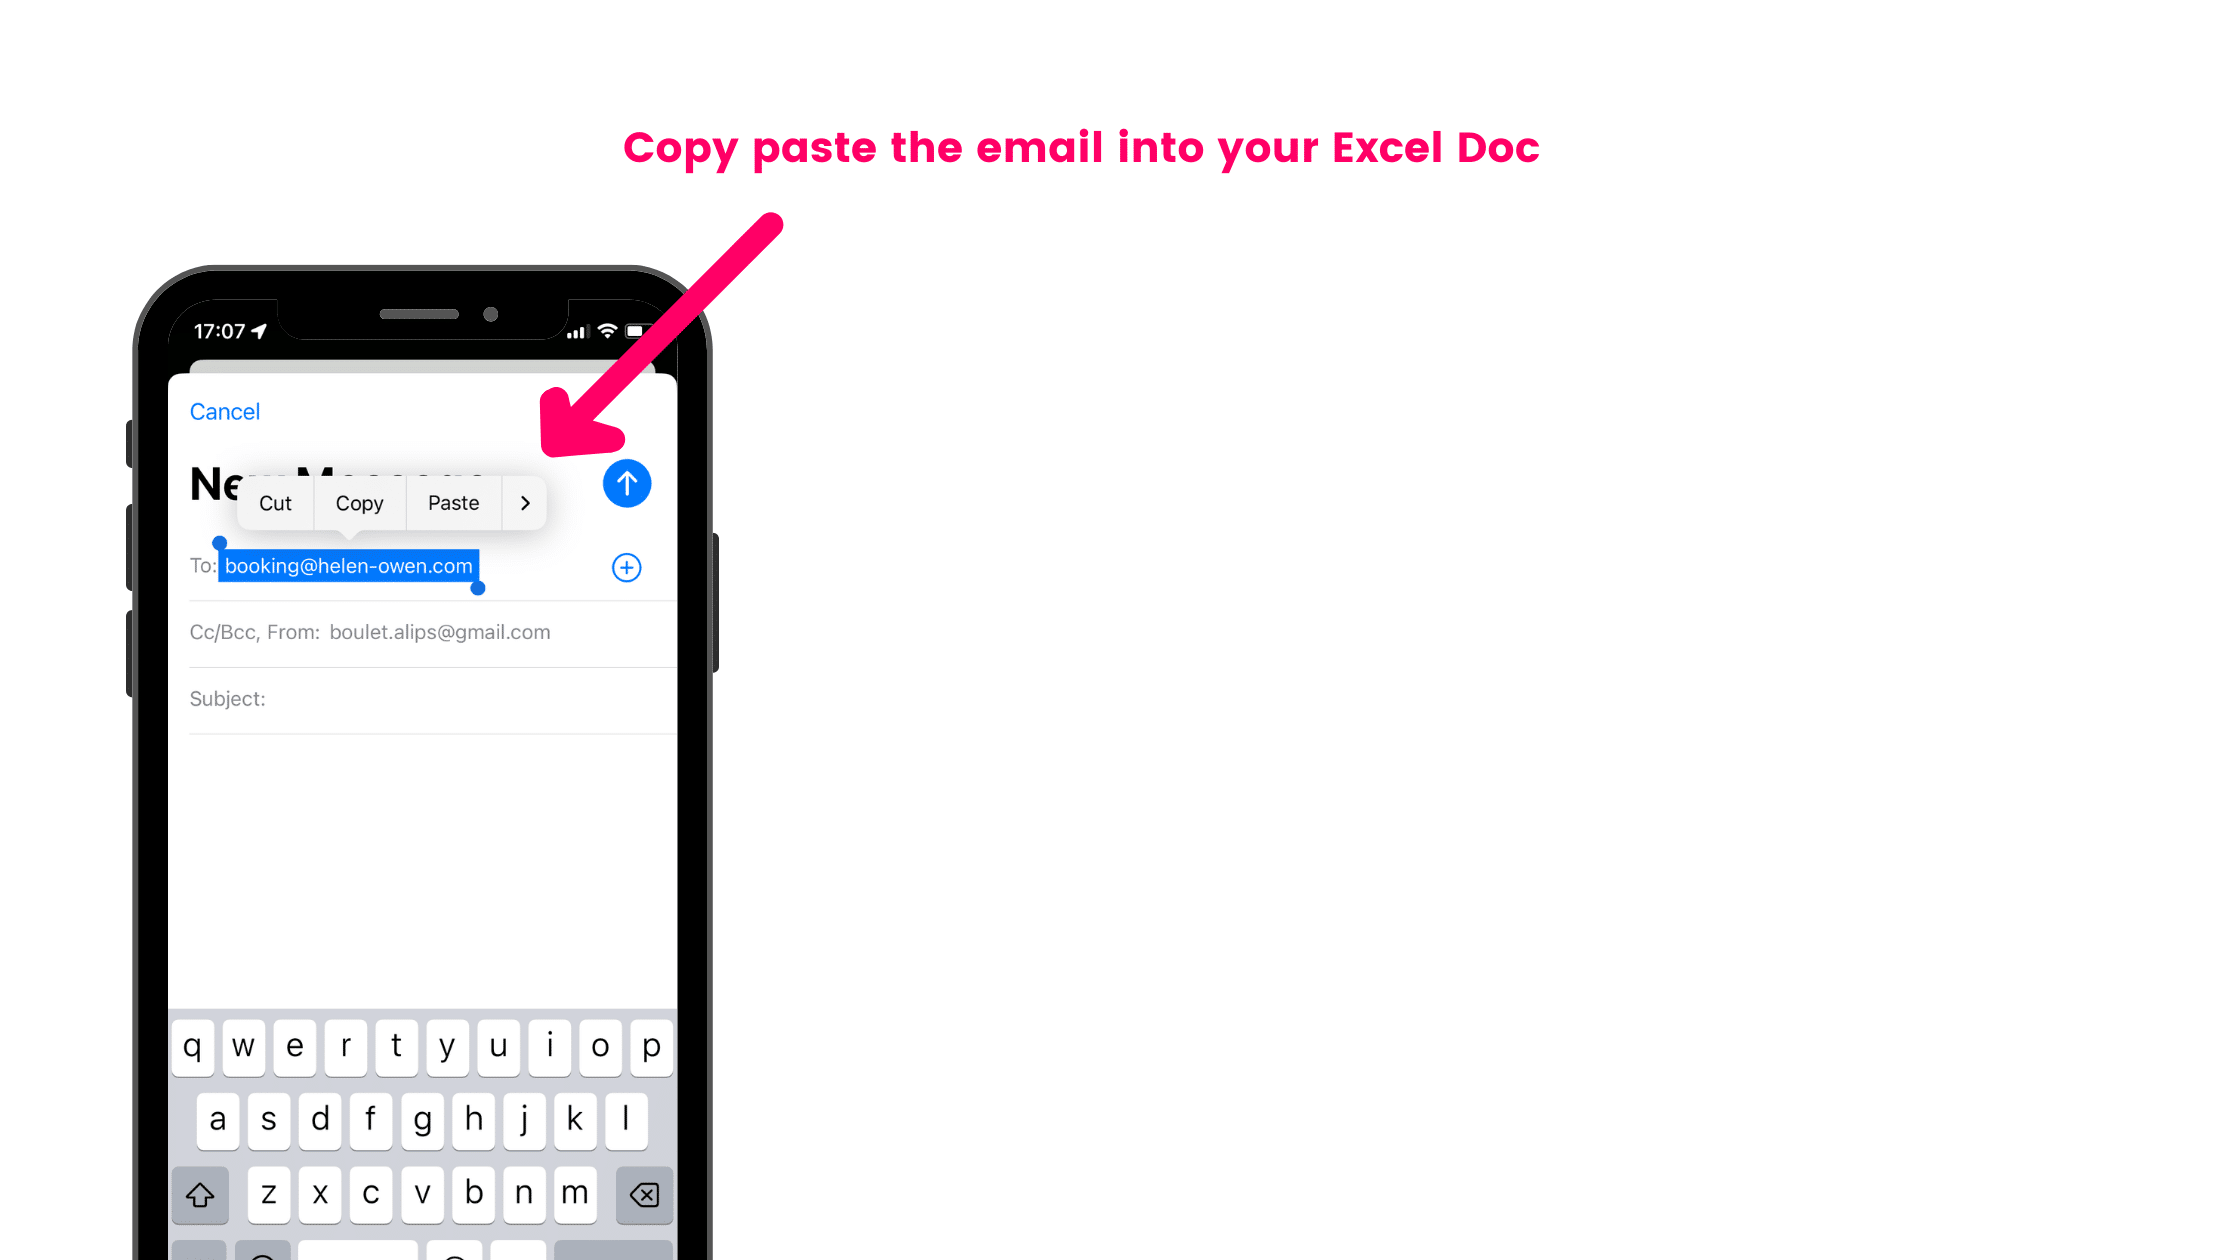The height and width of the screenshot is (1260, 2240).
Task: Tap the backspace delete key
Action: 645,1194
